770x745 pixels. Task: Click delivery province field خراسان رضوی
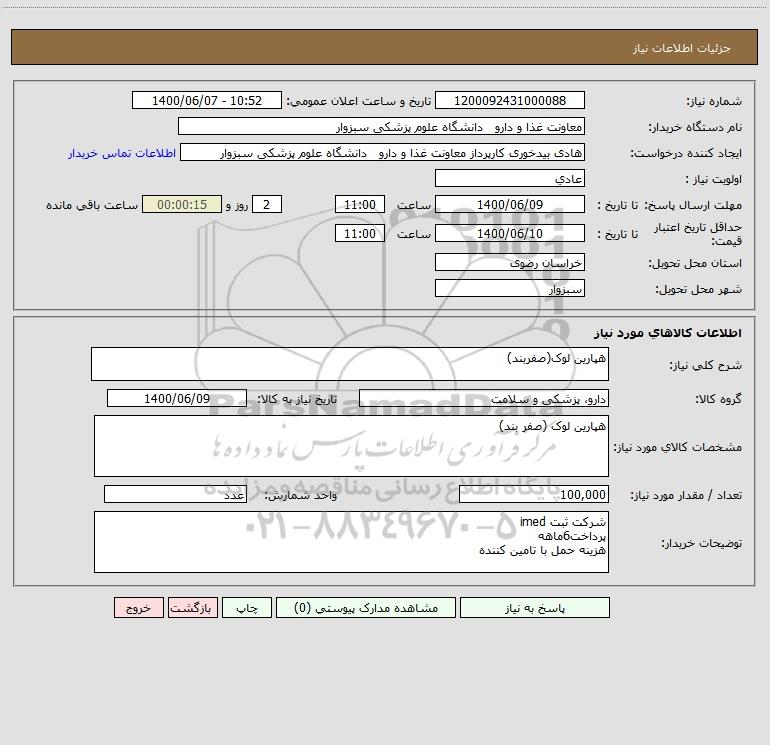point(510,262)
